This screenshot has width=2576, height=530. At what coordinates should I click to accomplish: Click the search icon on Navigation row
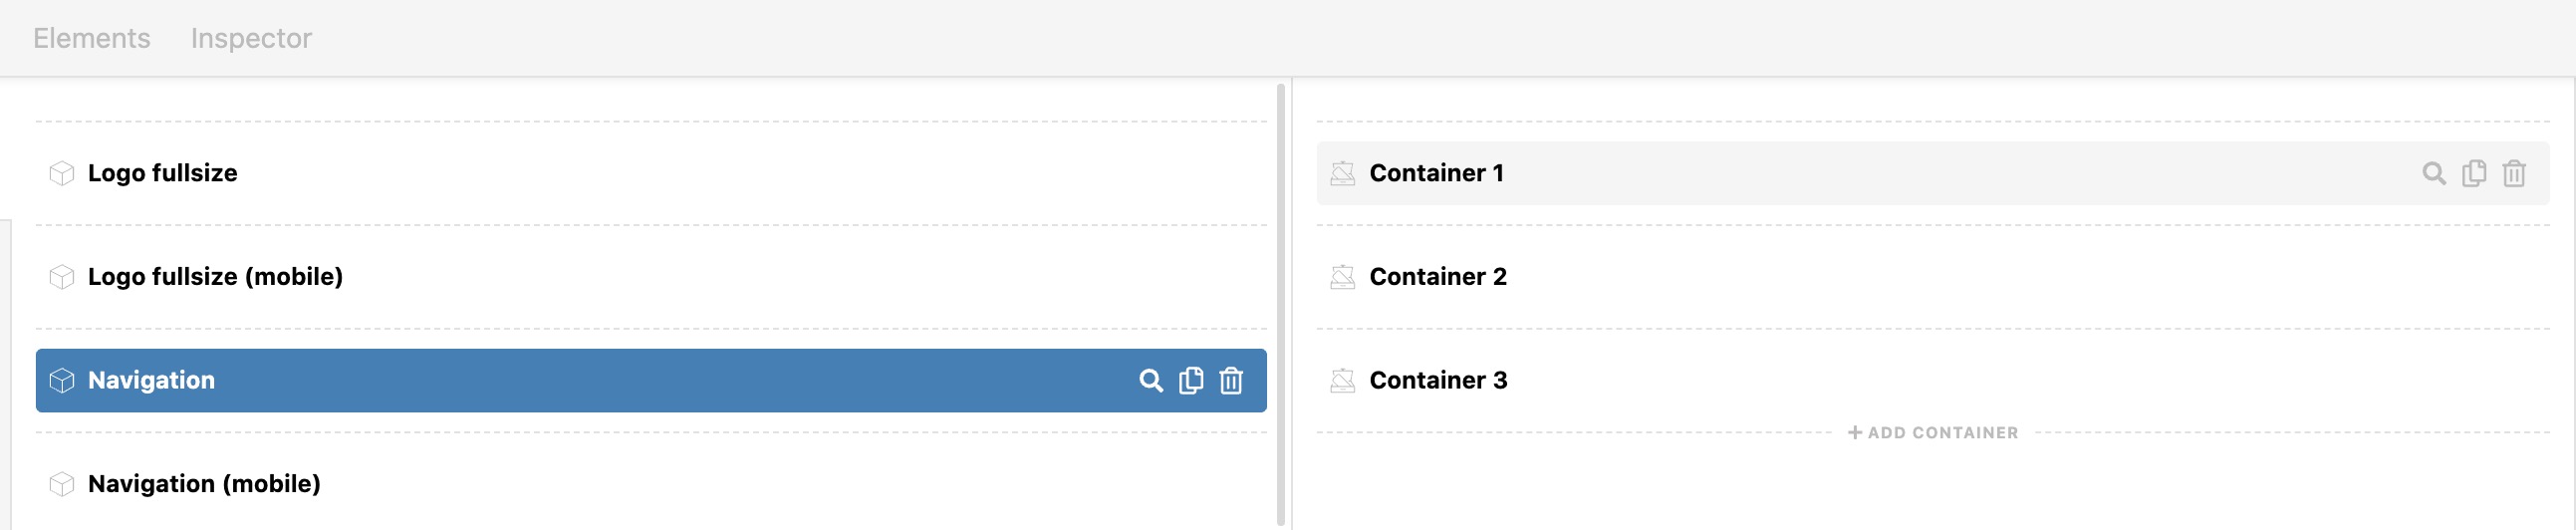(1151, 381)
